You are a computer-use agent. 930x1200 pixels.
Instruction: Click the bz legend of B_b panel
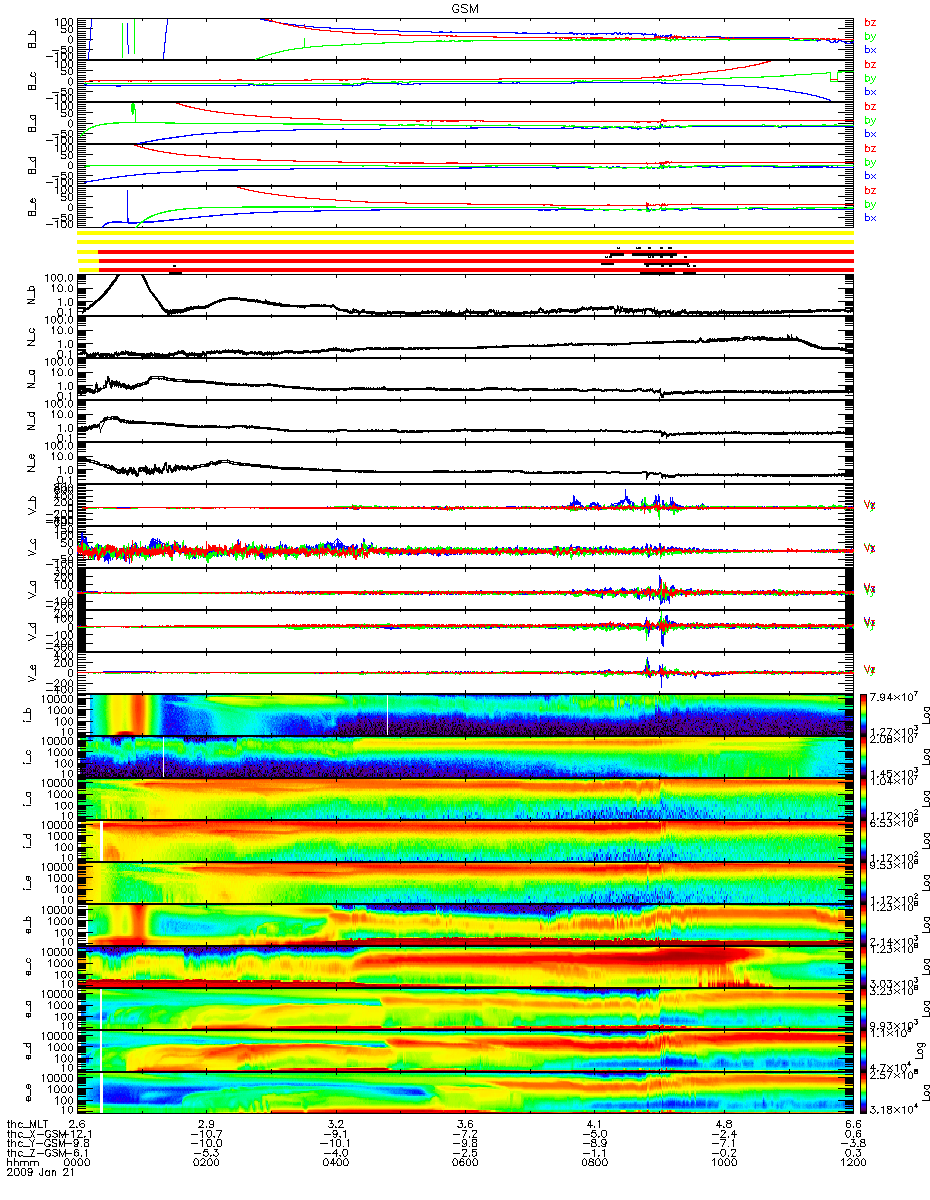click(x=870, y=22)
